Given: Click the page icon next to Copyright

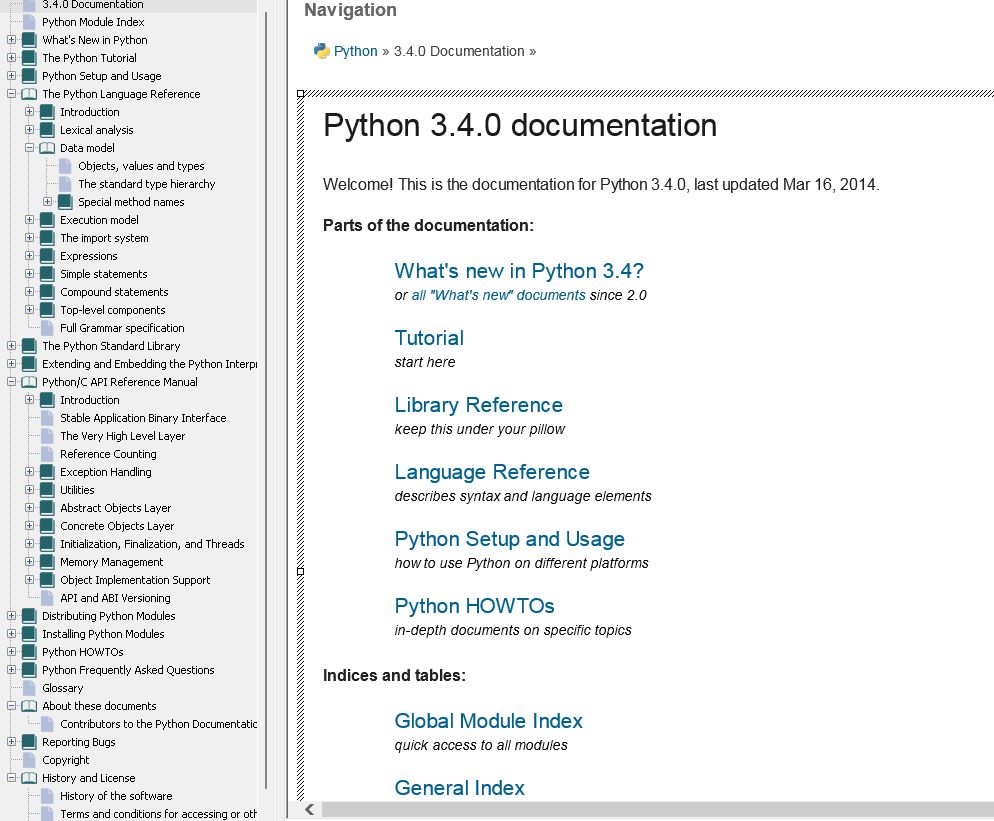Looking at the screenshot, I should pos(29,760).
